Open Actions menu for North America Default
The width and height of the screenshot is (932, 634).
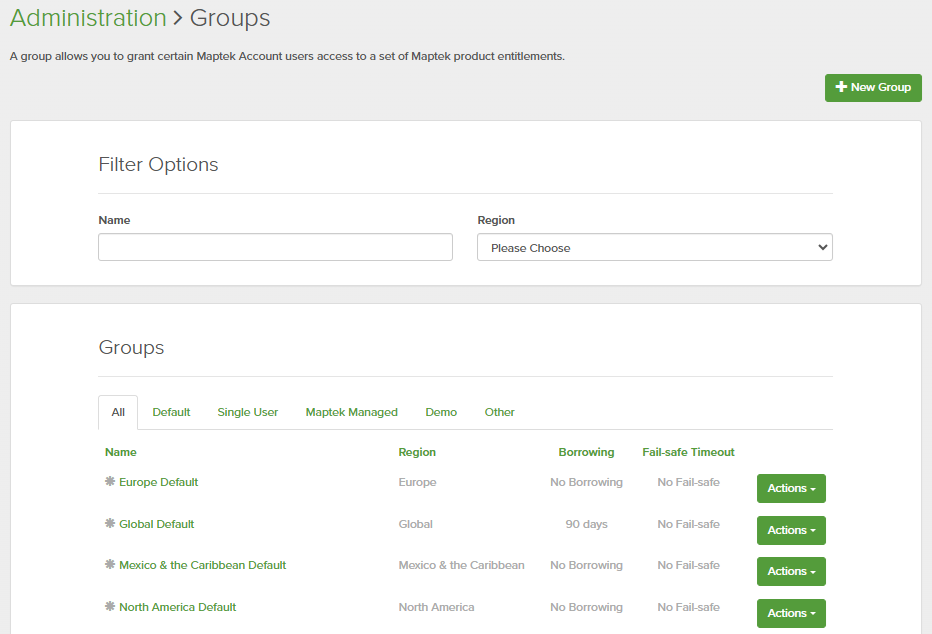791,613
